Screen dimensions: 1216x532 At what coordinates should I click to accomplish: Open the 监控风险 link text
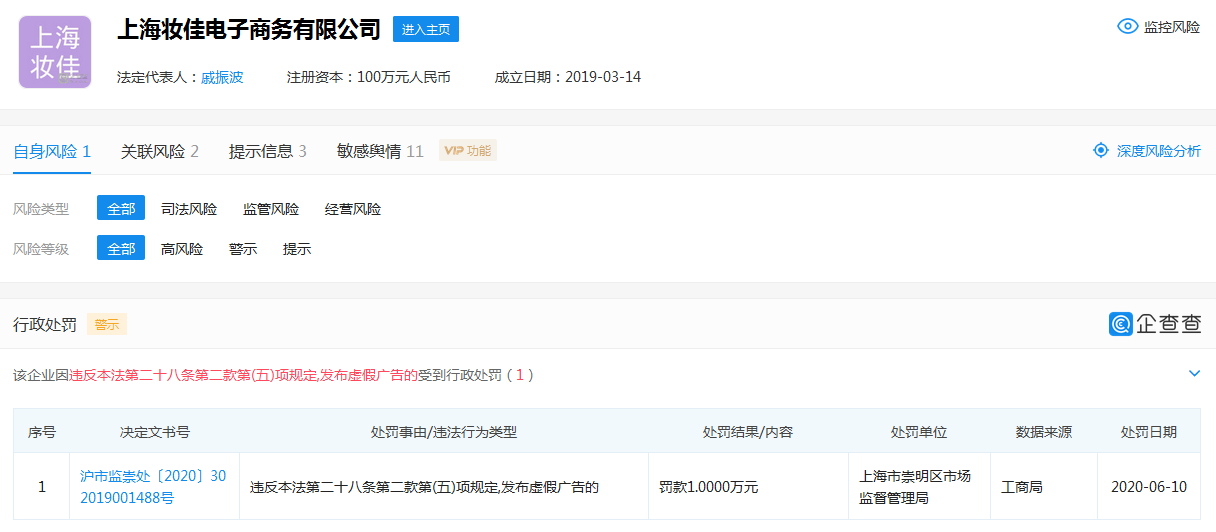pos(1172,27)
